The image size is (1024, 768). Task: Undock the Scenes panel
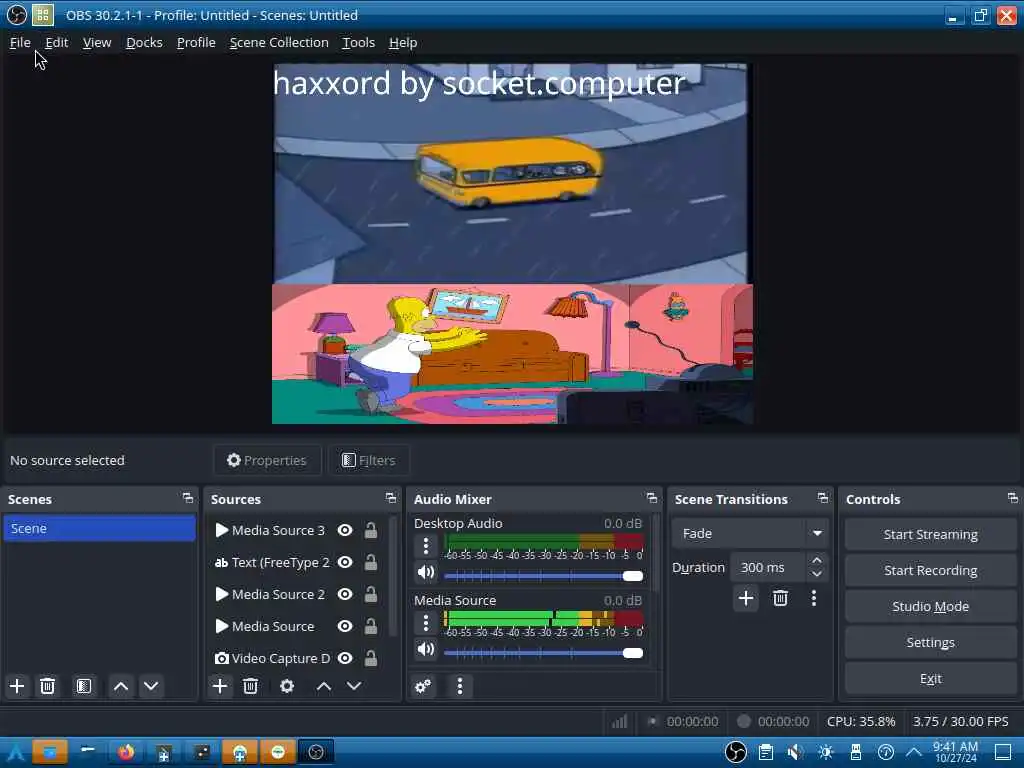click(x=188, y=498)
